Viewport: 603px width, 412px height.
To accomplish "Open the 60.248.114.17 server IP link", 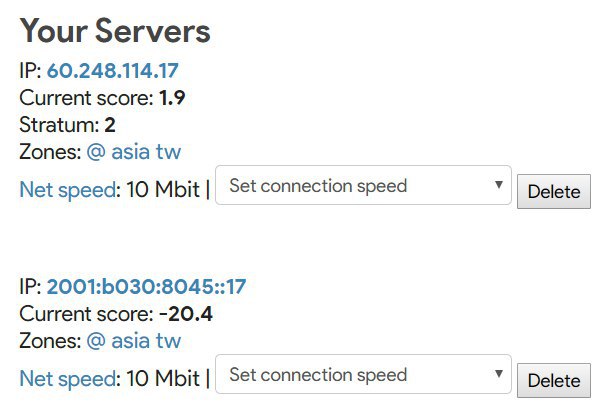I will pyautogui.click(x=113, y=71).
